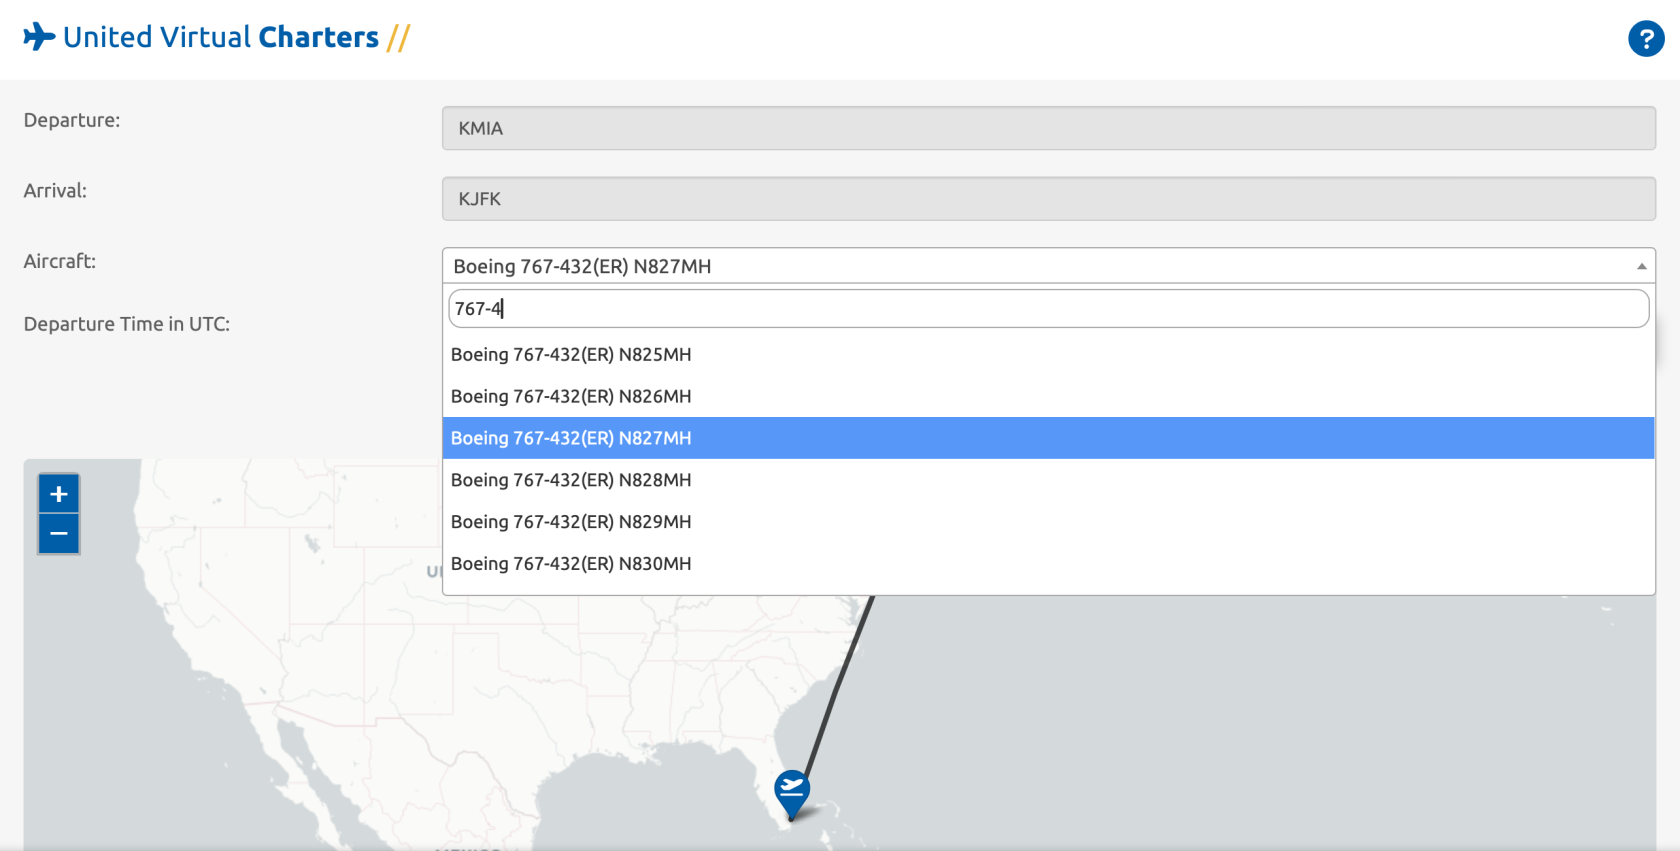Choose highlighted Boeing 767-432(ER) N827MH option
1680x851 pixels.
point(1048,438)
